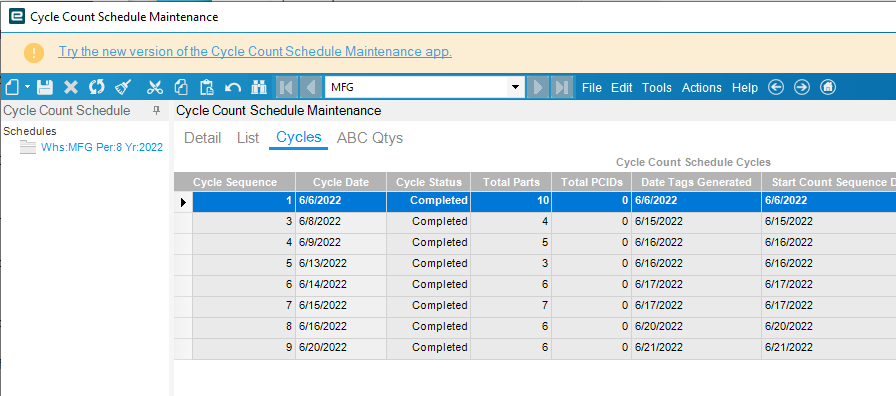Open the File menu

coord(592,87)
